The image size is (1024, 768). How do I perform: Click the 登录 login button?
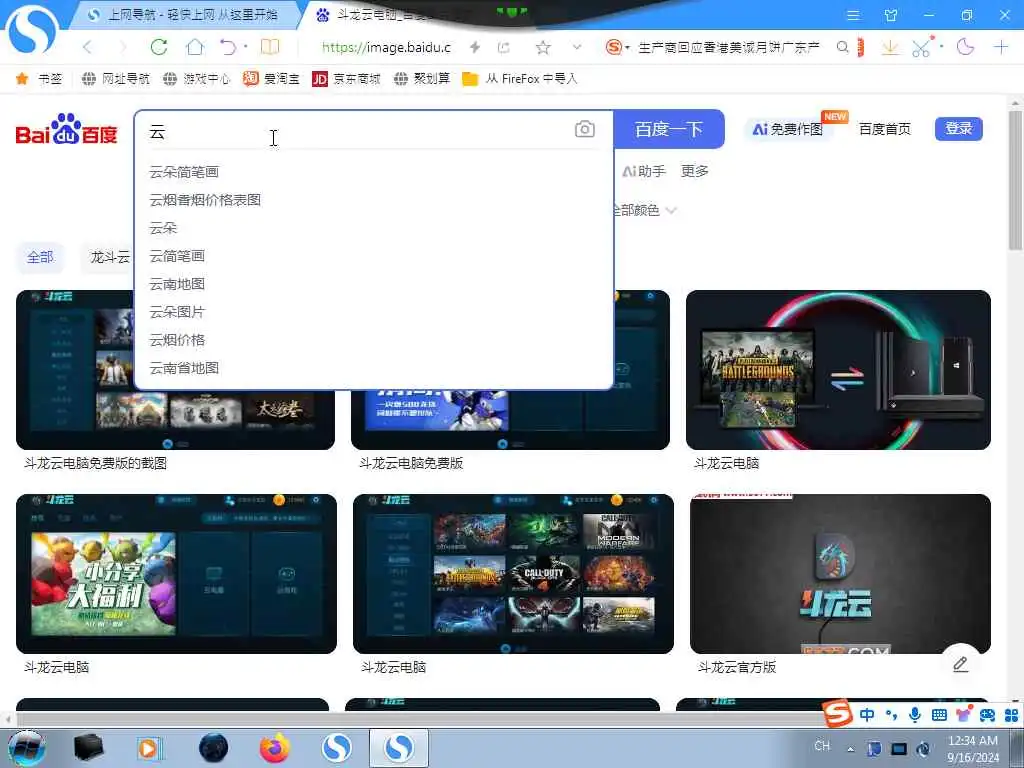pos(959,129)
